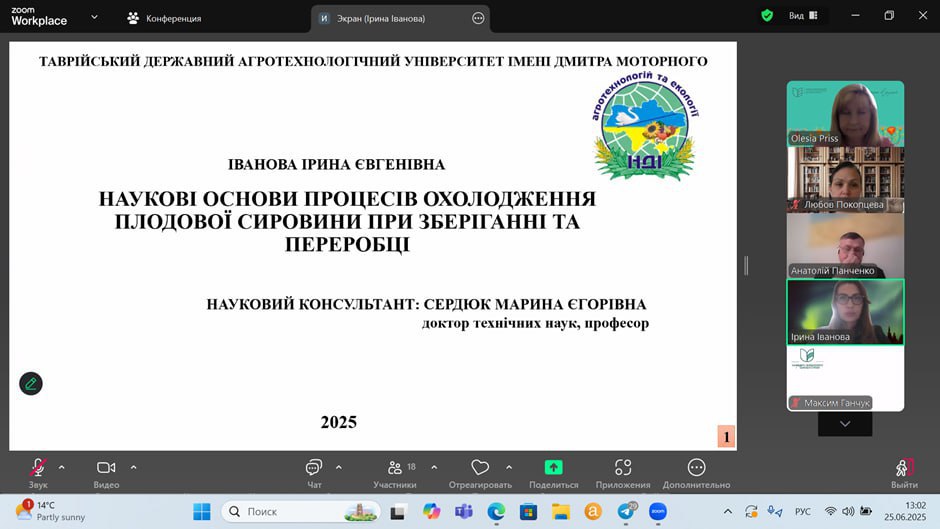This screenshot has width=940, height=529.
Task: Click the Zoom icon on taskbar
Action: coord(658,512)
